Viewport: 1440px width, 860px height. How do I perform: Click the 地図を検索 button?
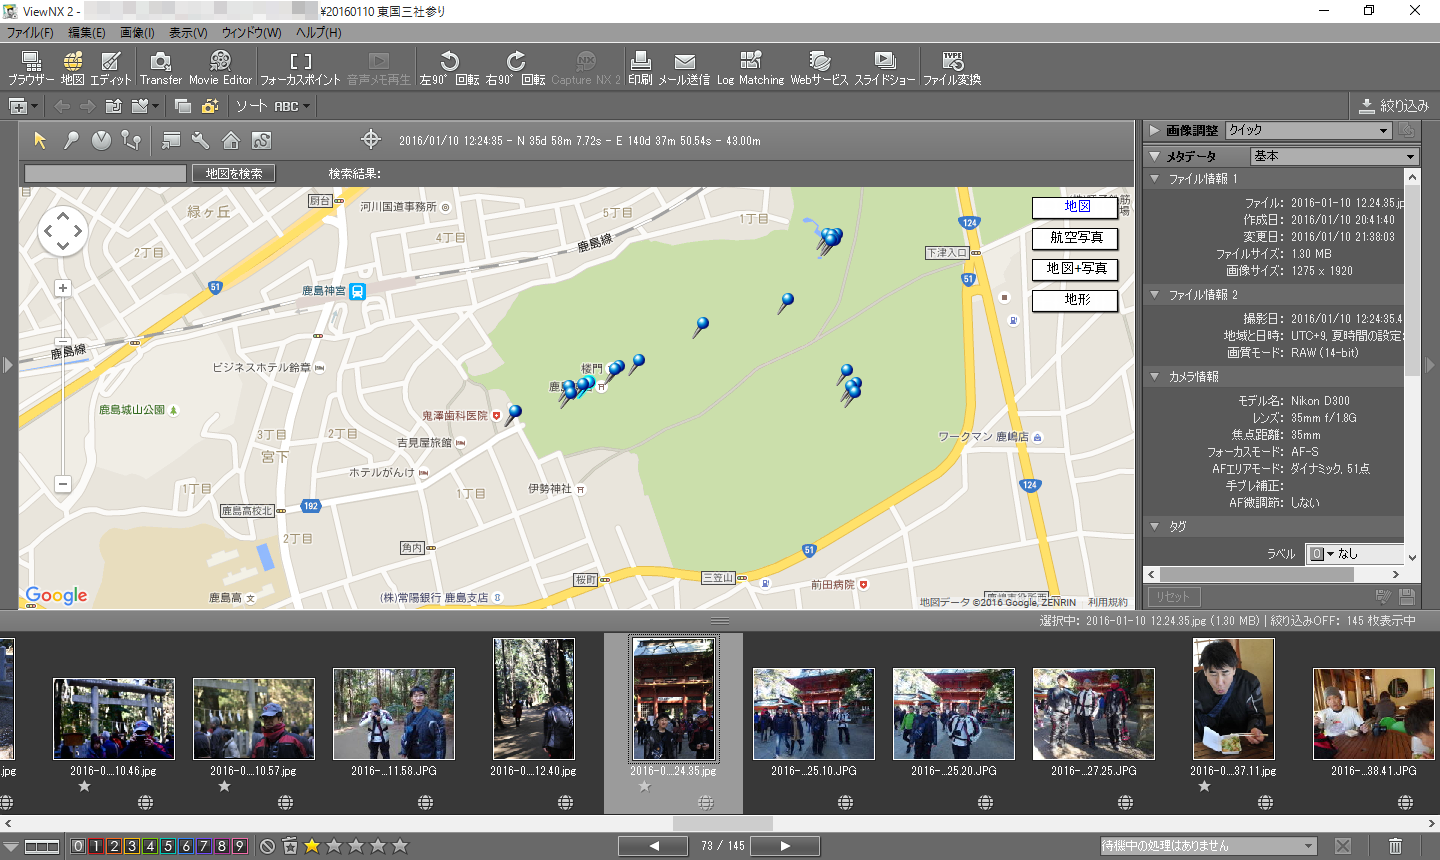tap(234, 173)
